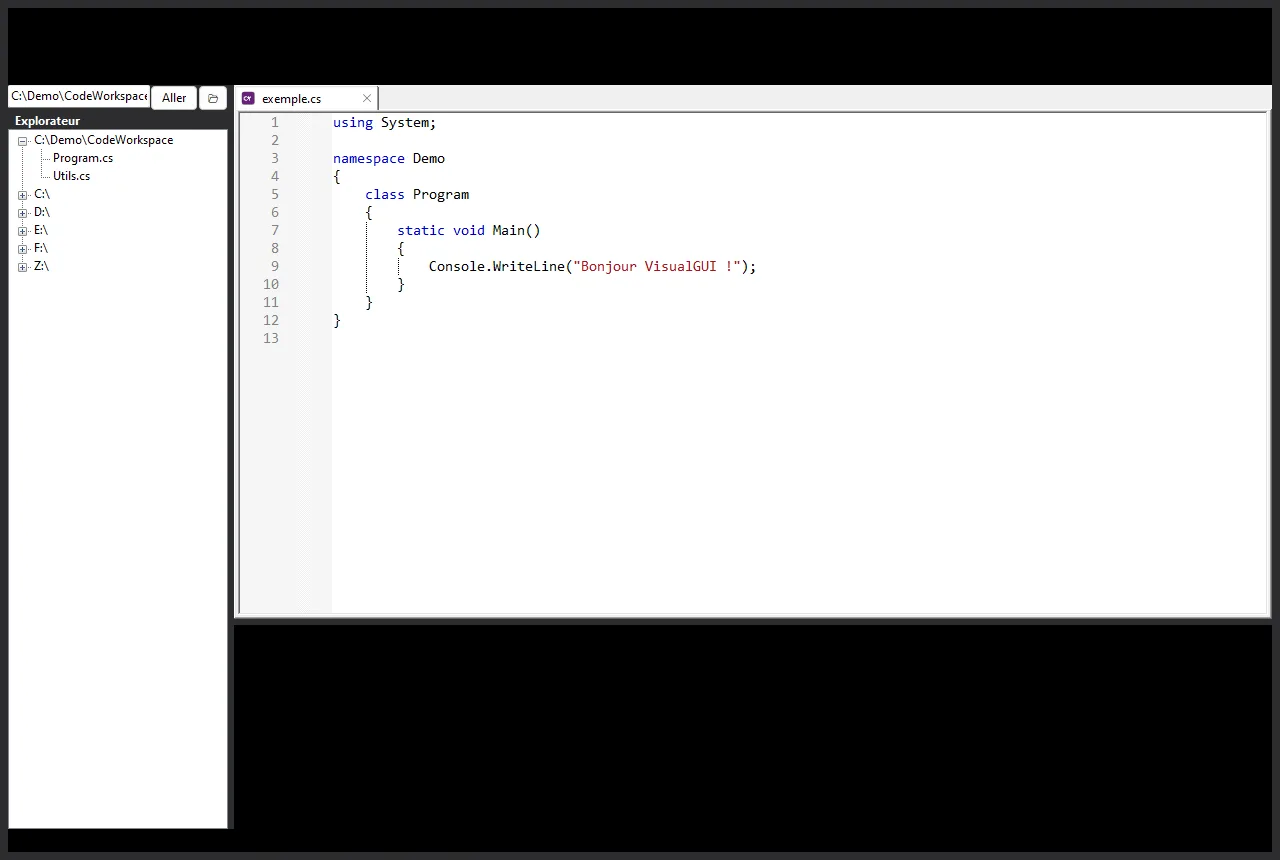Expand the F:\ drive node
The width and height of the screenshot is (1280, 860).
click(x=22, y=249)
